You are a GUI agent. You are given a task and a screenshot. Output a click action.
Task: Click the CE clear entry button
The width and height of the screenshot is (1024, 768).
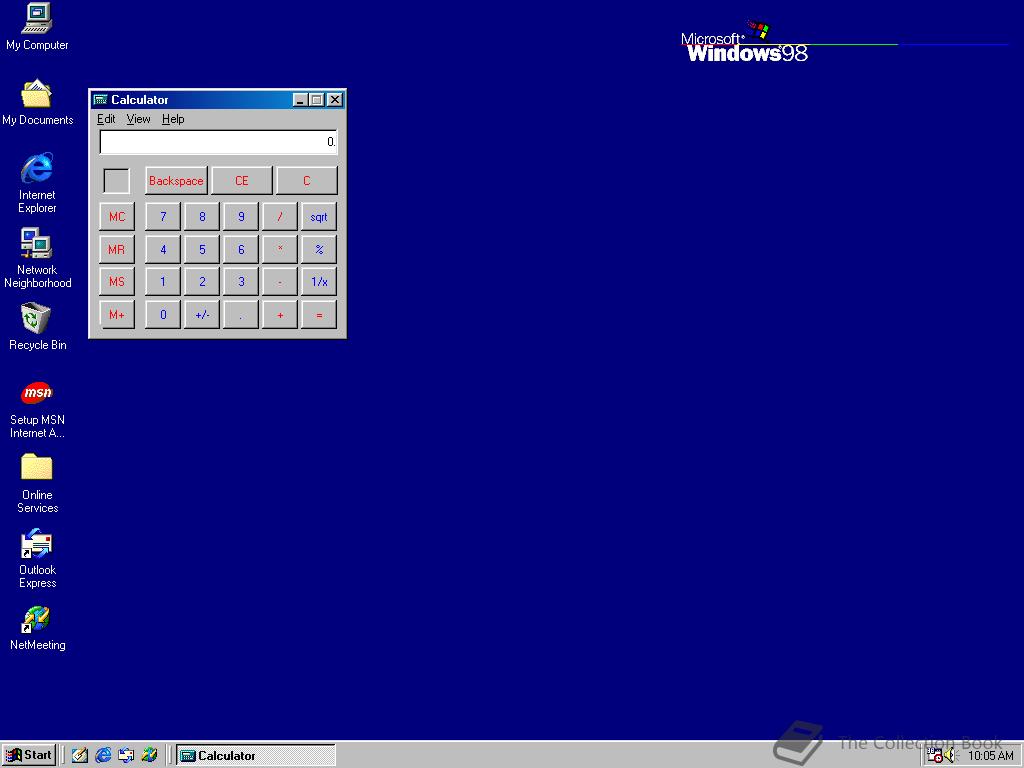click(242, 181)
